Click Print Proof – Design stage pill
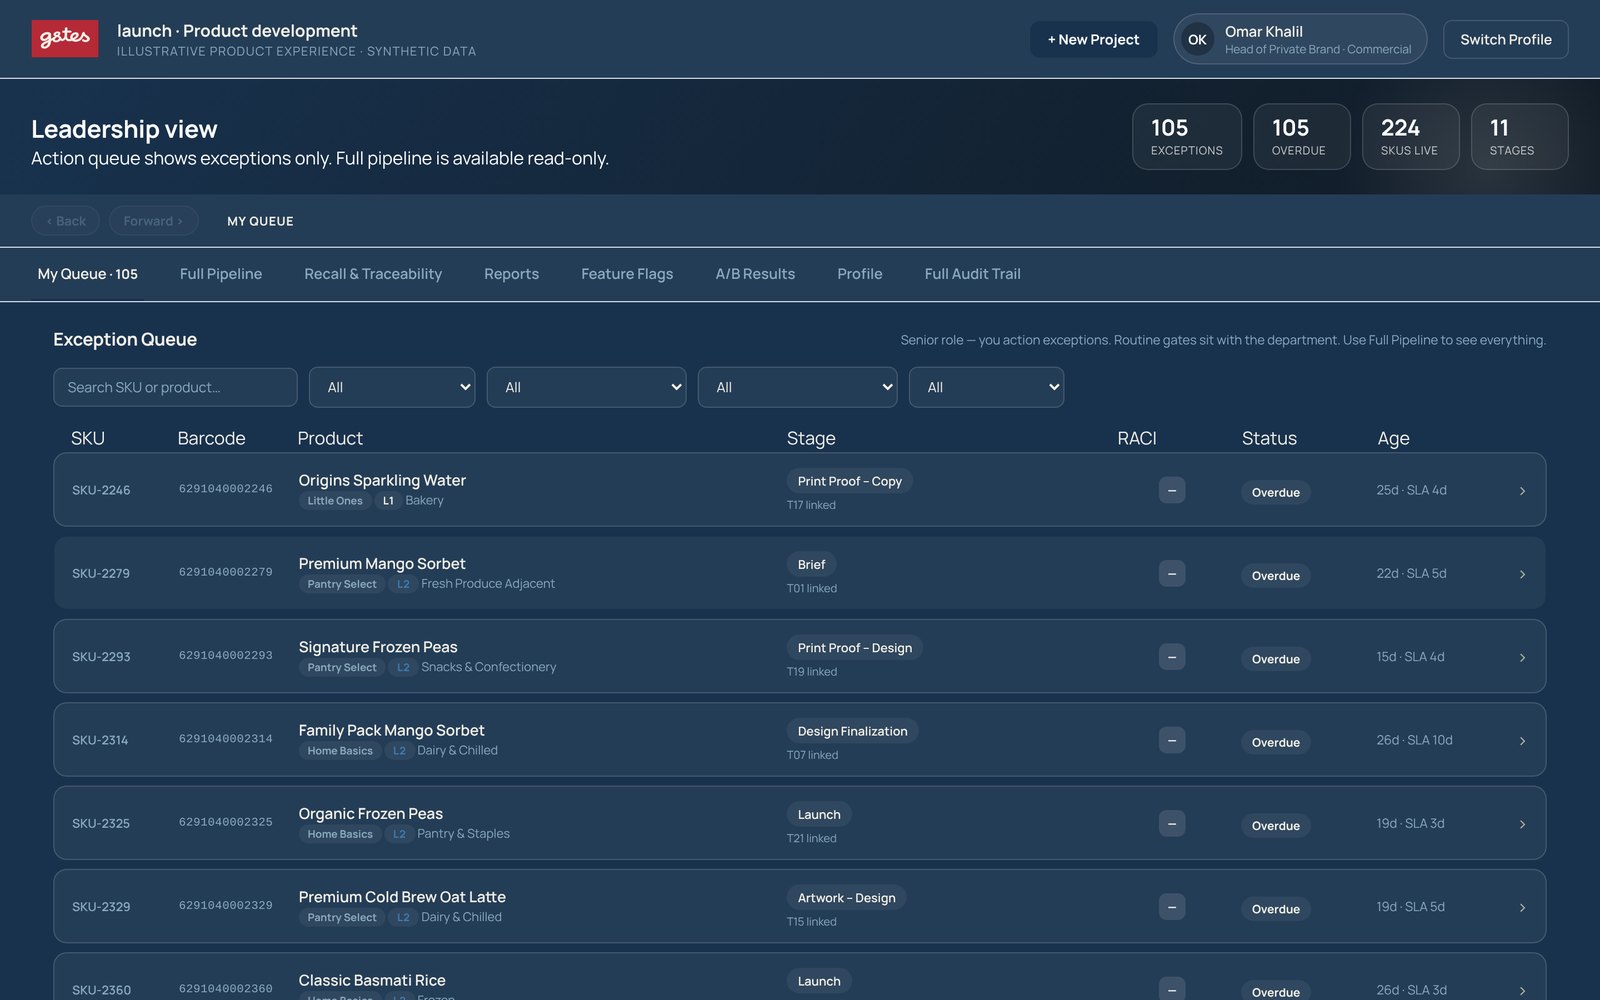Viewport: 1600px width, 1000px height. [854, 648]
